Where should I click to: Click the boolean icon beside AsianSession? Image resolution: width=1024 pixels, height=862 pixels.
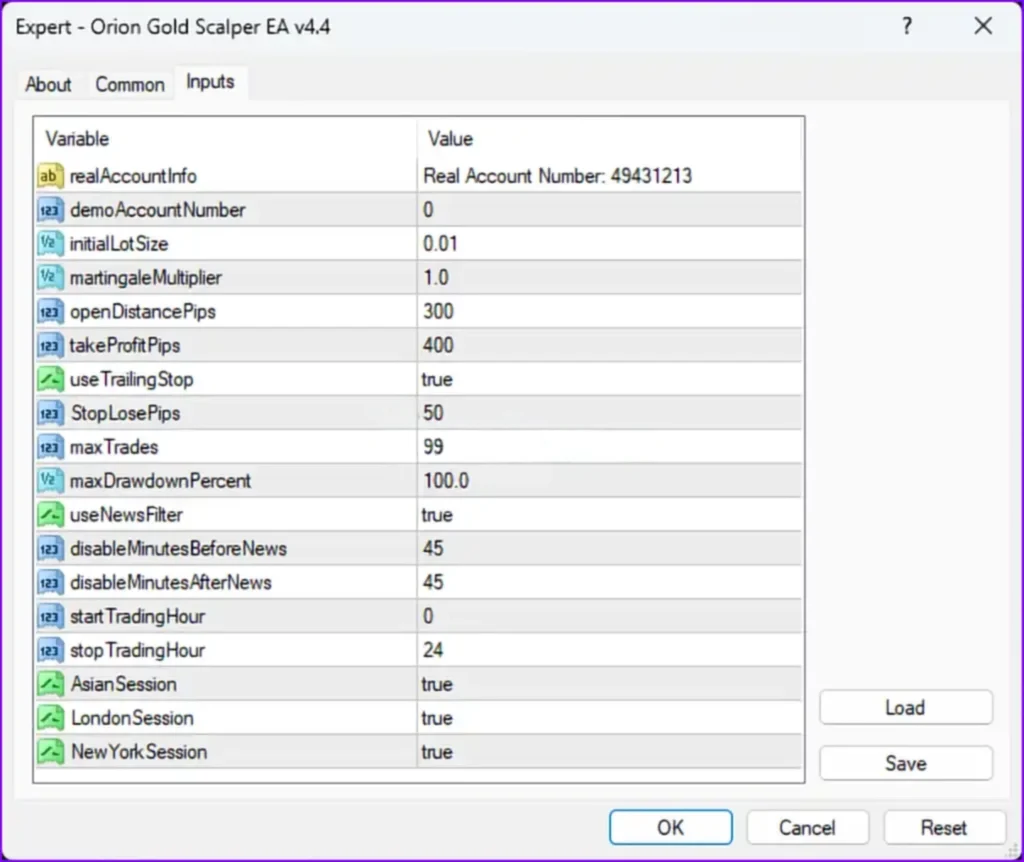pos(49,684)
